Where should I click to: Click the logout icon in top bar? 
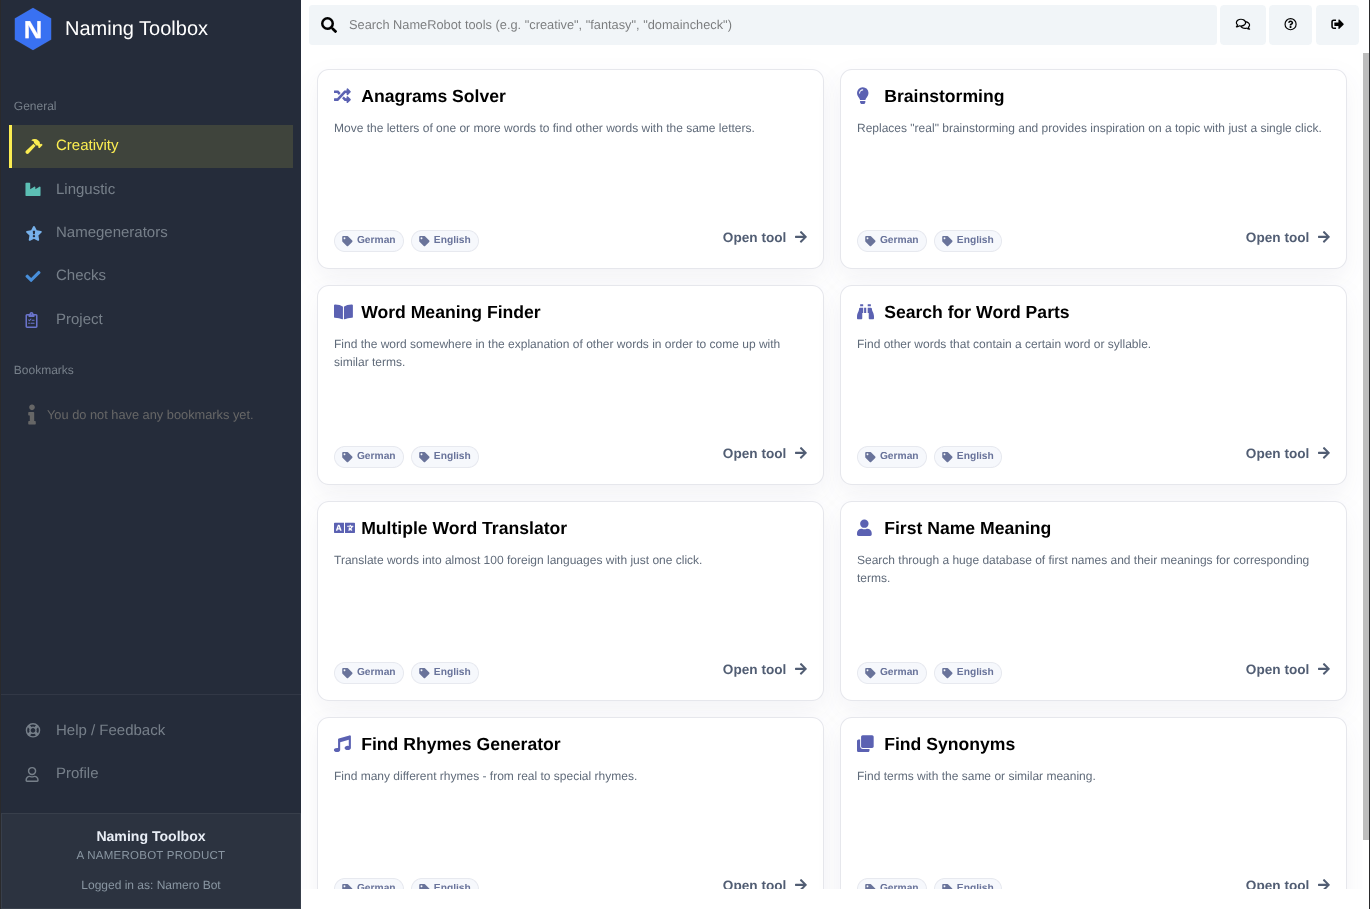click(x=1337, y=25)
